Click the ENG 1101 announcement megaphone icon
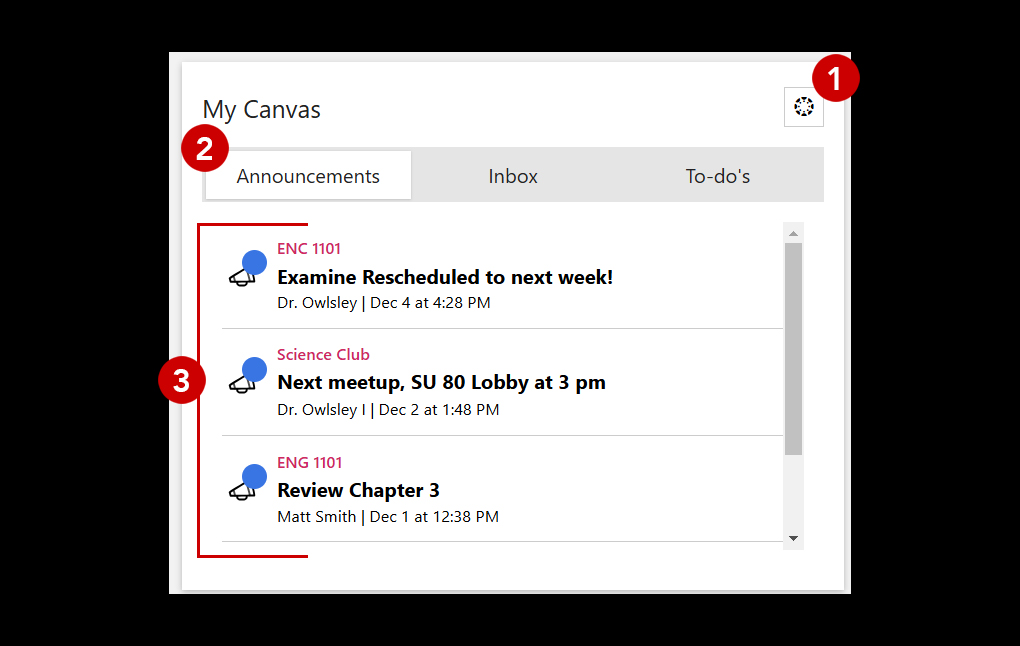This screenshot has width=1020, height=646. pos(244,487)
